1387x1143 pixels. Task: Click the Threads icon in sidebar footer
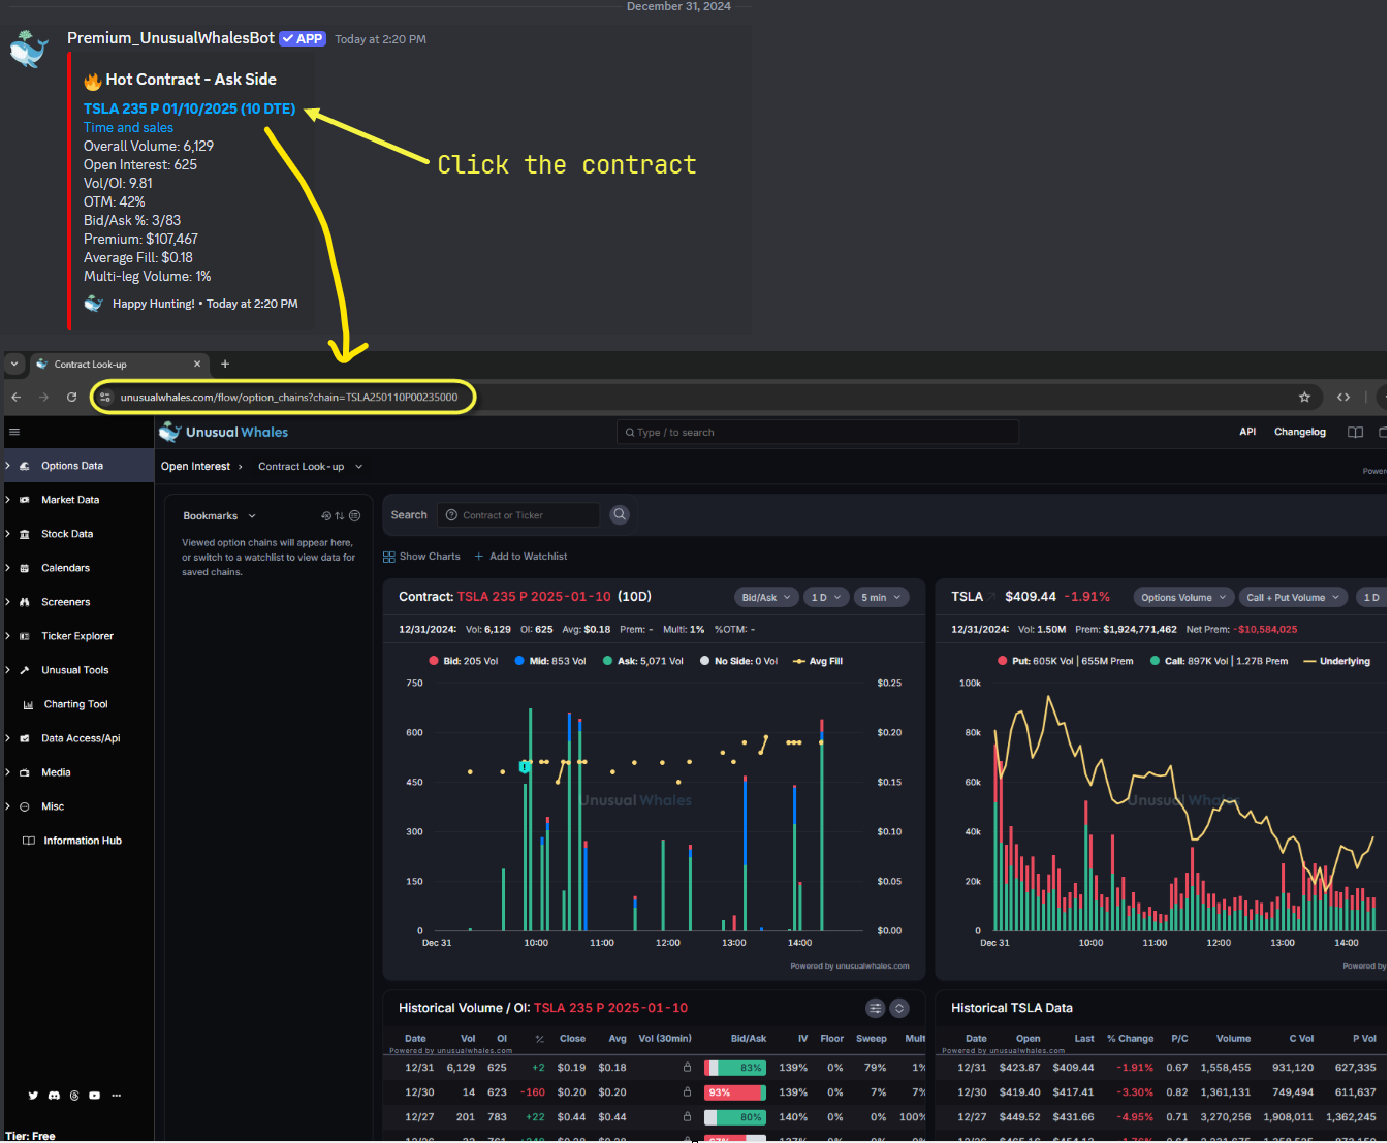74,1095
